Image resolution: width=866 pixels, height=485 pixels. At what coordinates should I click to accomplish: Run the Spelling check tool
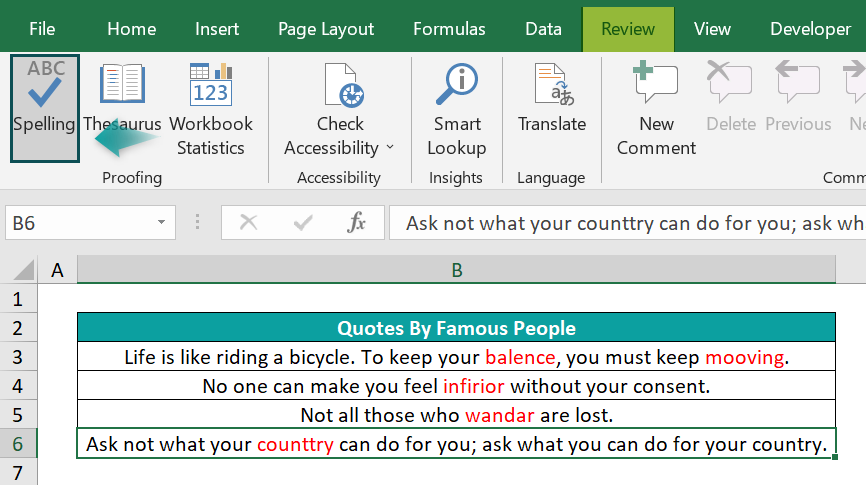pos(45,108)
